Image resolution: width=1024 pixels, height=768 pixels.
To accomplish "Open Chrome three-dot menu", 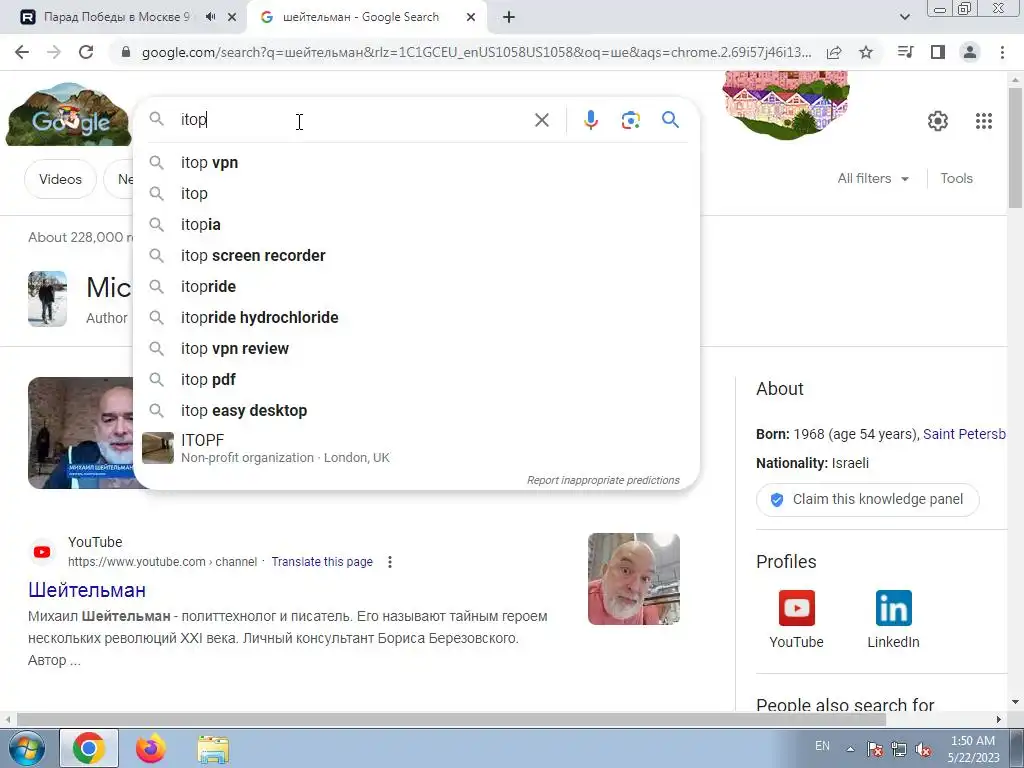I will click(1002, 52).
